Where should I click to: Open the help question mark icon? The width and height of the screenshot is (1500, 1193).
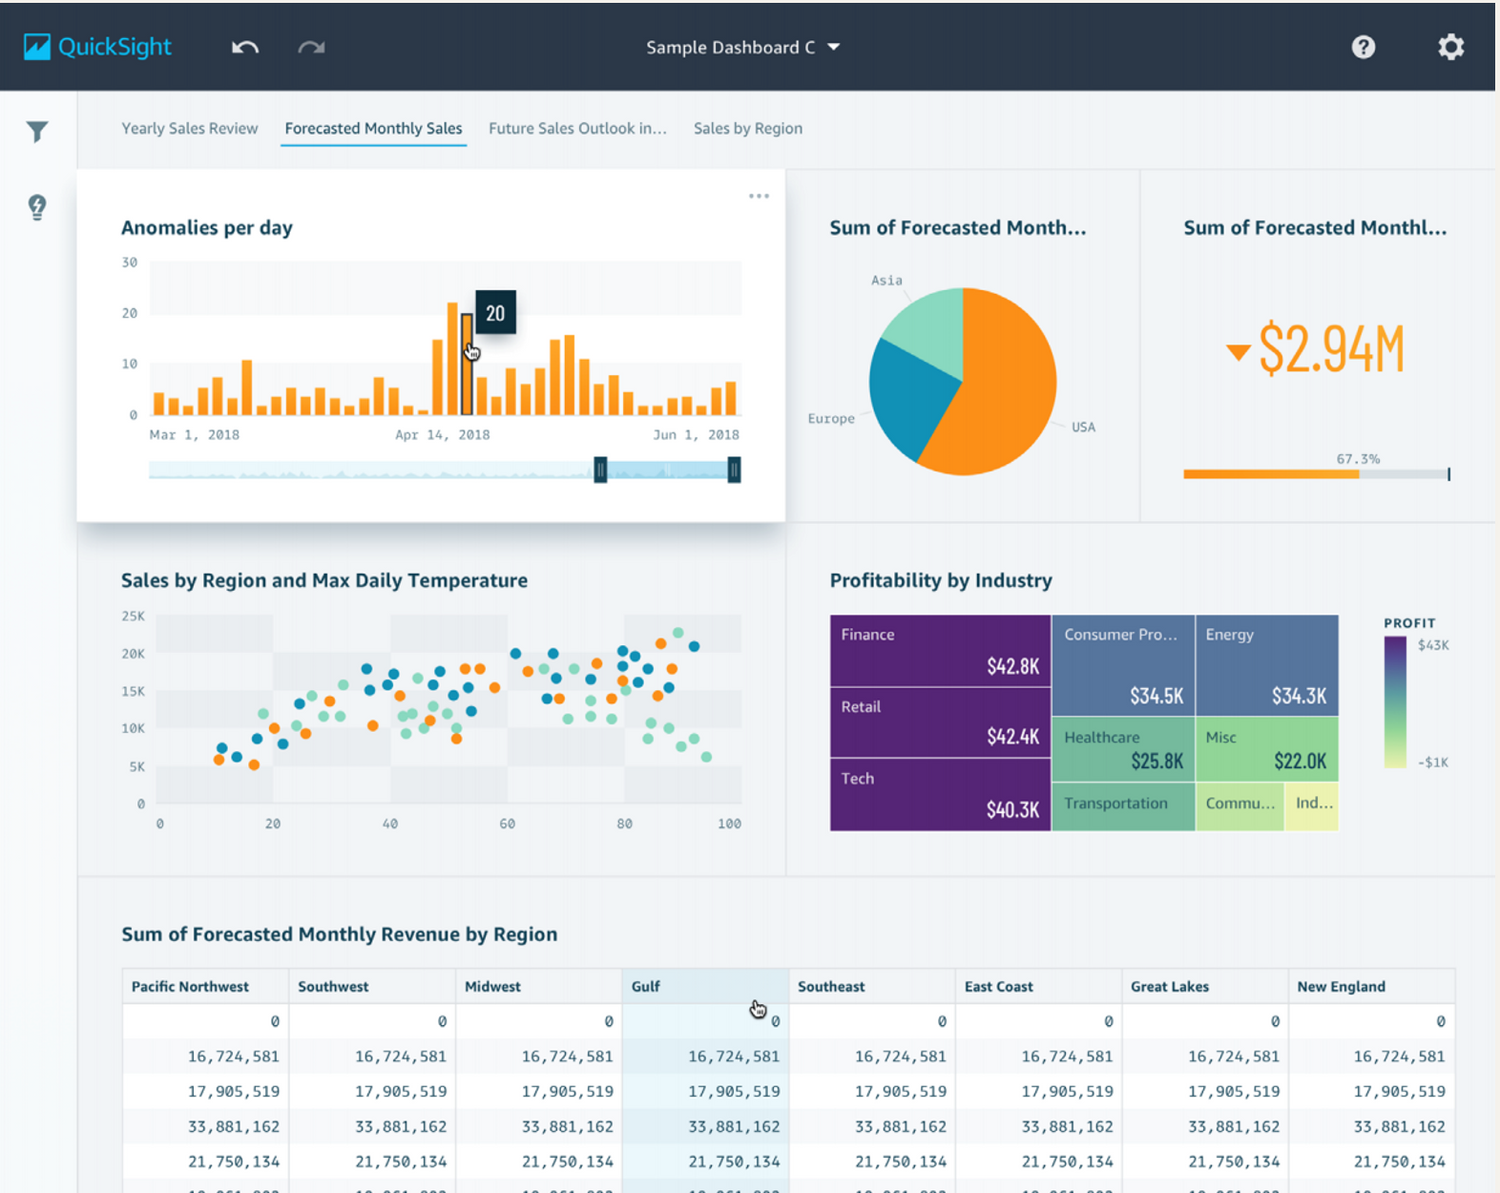tap(1363, 47)
